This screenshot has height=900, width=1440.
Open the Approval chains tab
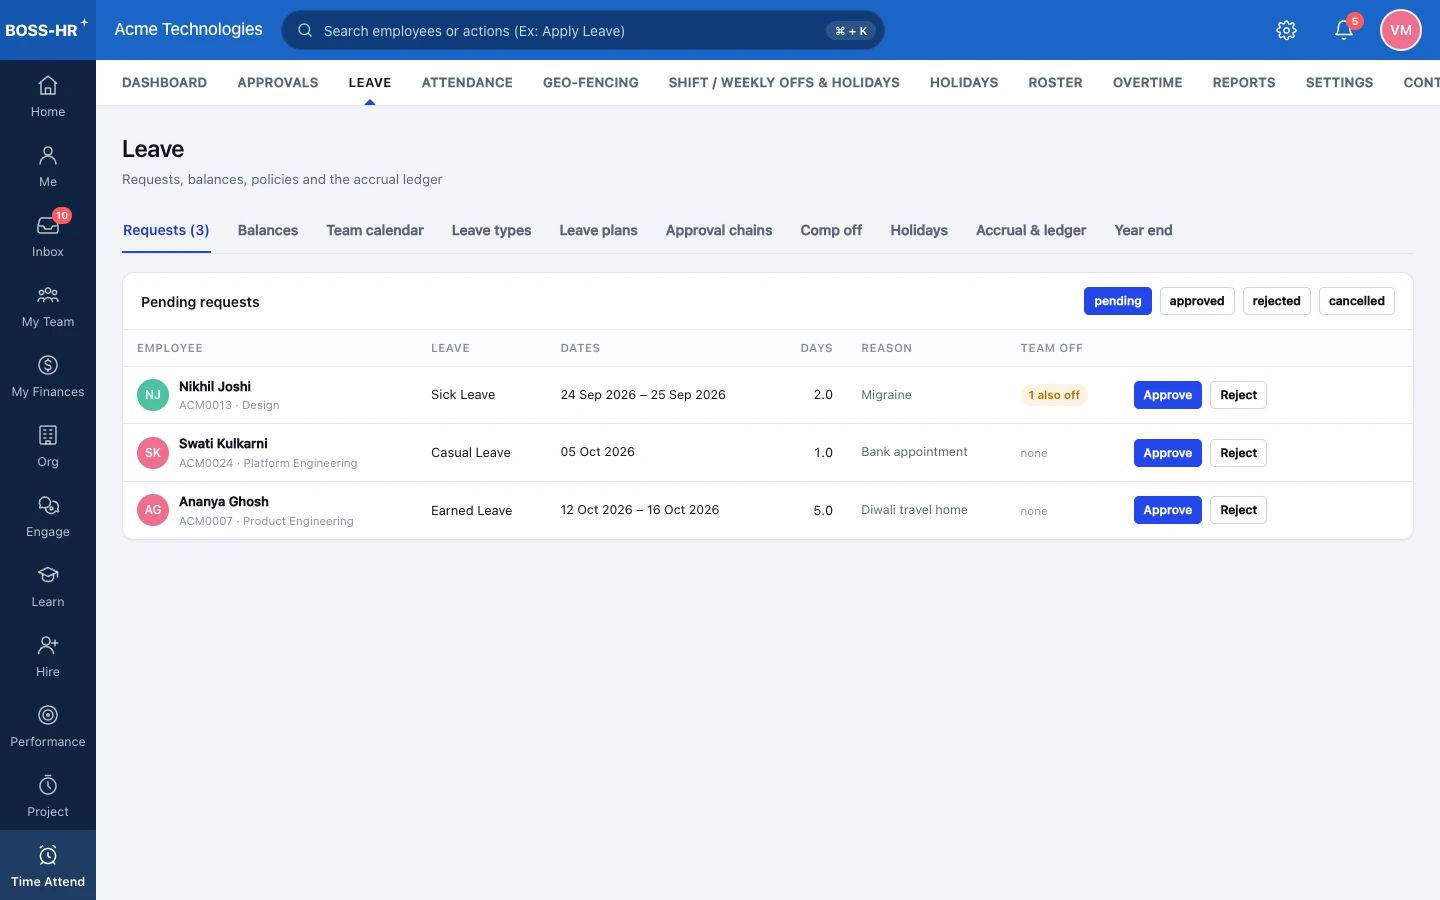719,230
